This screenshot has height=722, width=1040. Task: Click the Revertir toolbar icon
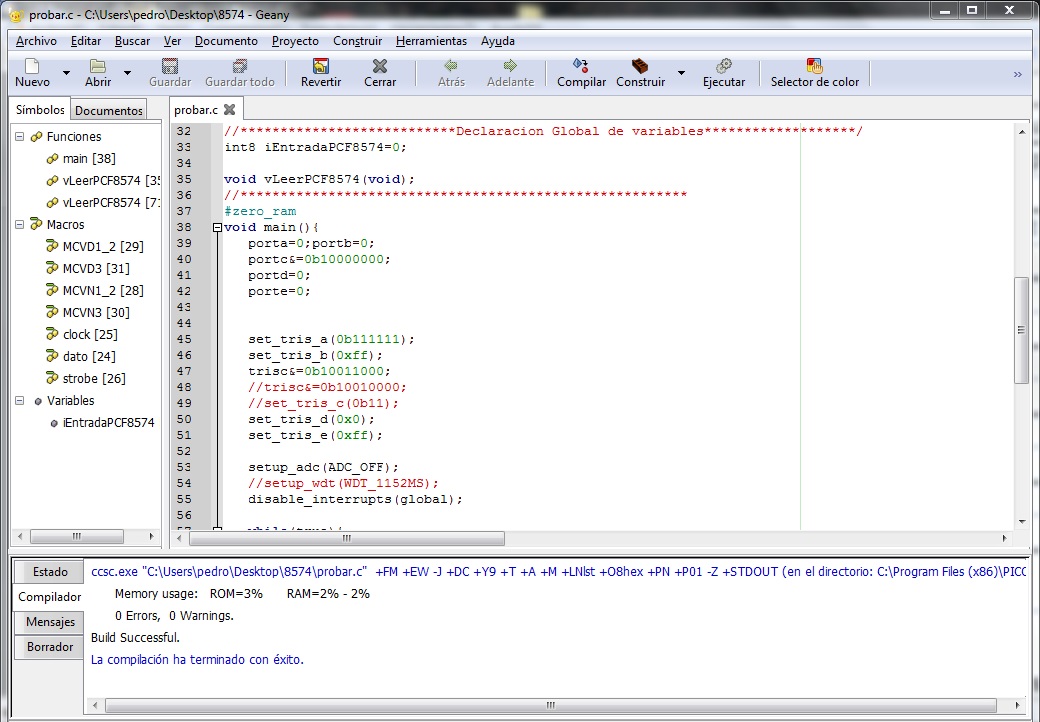(x=320, y=66)
